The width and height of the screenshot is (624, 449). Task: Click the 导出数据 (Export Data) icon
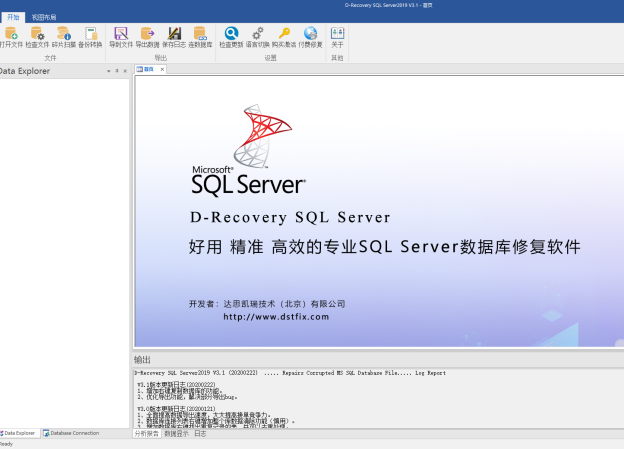point(147,33)
